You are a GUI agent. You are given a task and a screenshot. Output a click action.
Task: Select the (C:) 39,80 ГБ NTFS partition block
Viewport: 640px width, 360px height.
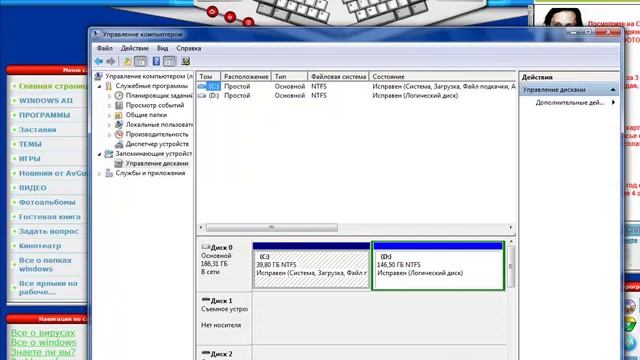pos(311,265)
